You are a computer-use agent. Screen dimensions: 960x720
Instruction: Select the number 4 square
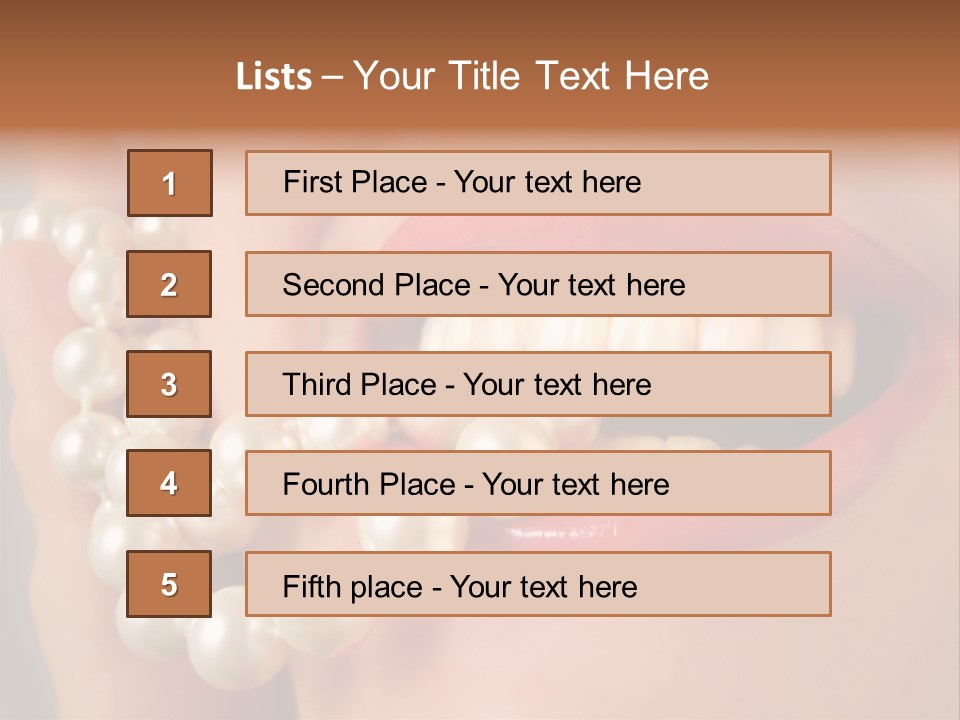point(169,484)
